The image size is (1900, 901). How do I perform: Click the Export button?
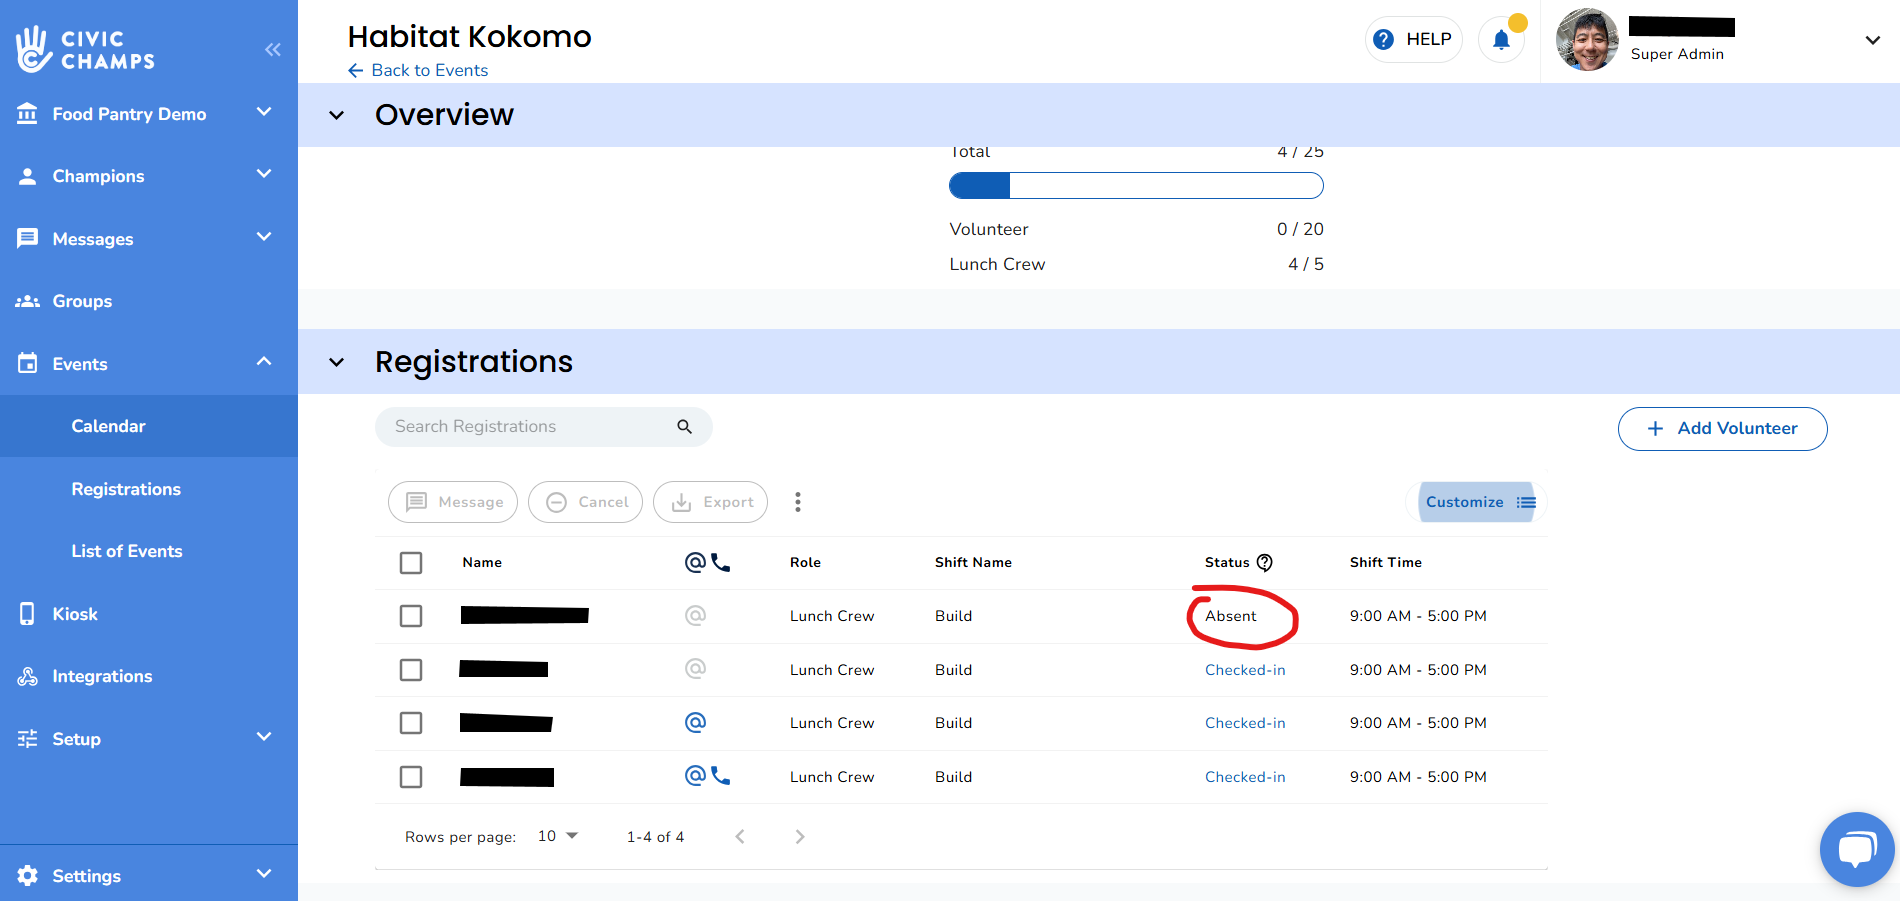(x=711, y=502)
